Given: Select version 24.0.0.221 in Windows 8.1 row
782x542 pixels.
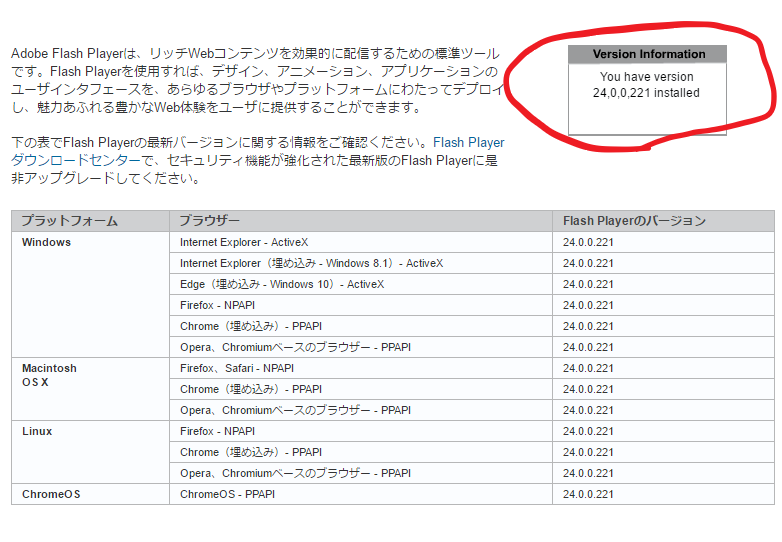Looking at the screenshot, I should pyautogui.click(x=663, y=263).
